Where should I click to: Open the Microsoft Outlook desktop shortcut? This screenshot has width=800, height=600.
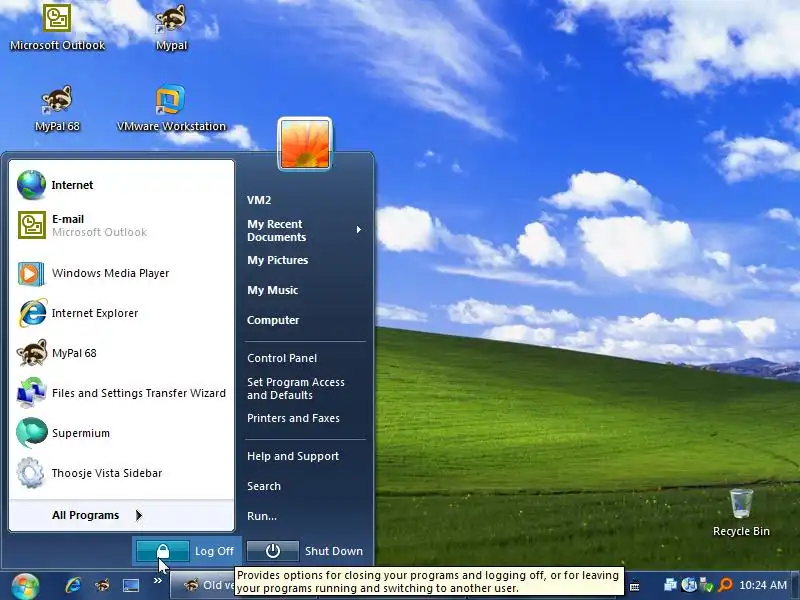57,27
